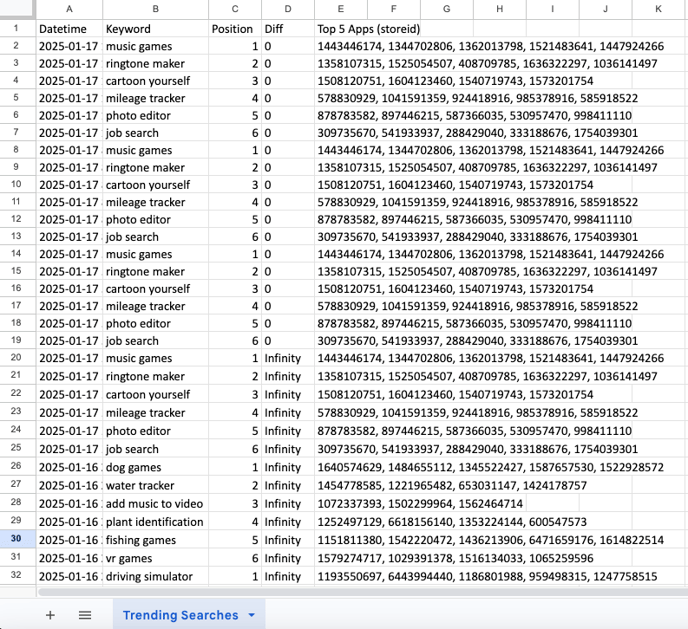Click the select-all corner box
This screenshot has width=688, height=629.
18,9
